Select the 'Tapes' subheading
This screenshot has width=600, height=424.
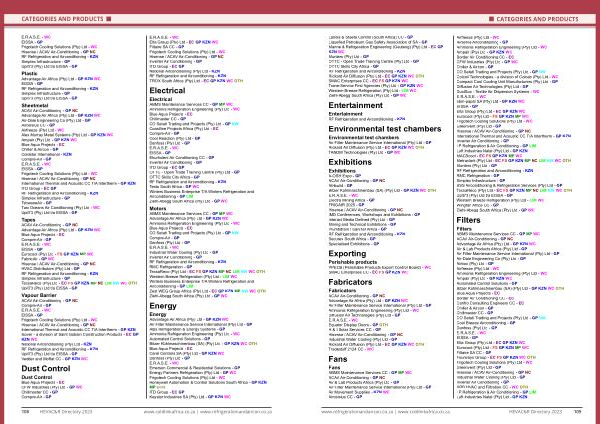pyautogui.click(x=28, y=220)
